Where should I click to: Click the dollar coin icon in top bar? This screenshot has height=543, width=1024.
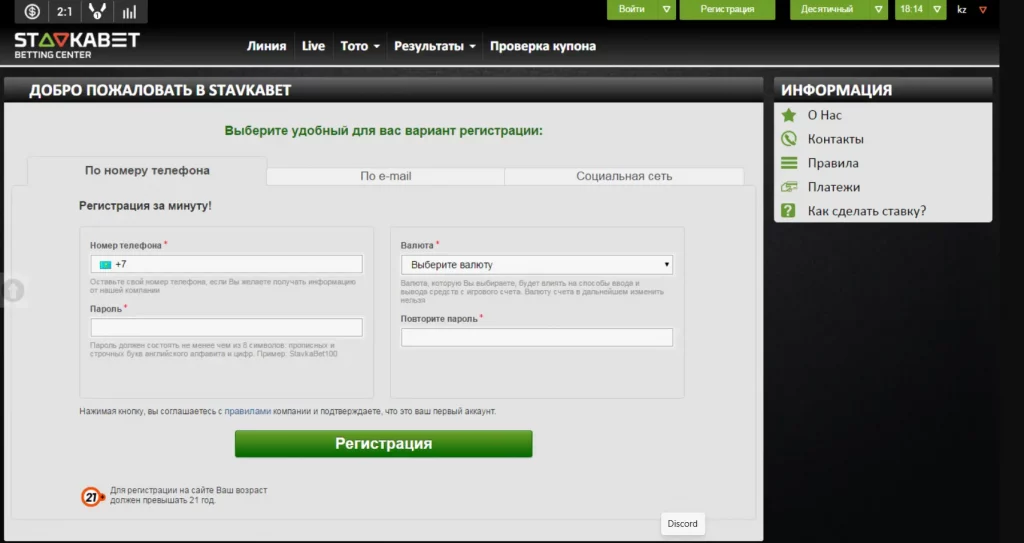[32, 11]
